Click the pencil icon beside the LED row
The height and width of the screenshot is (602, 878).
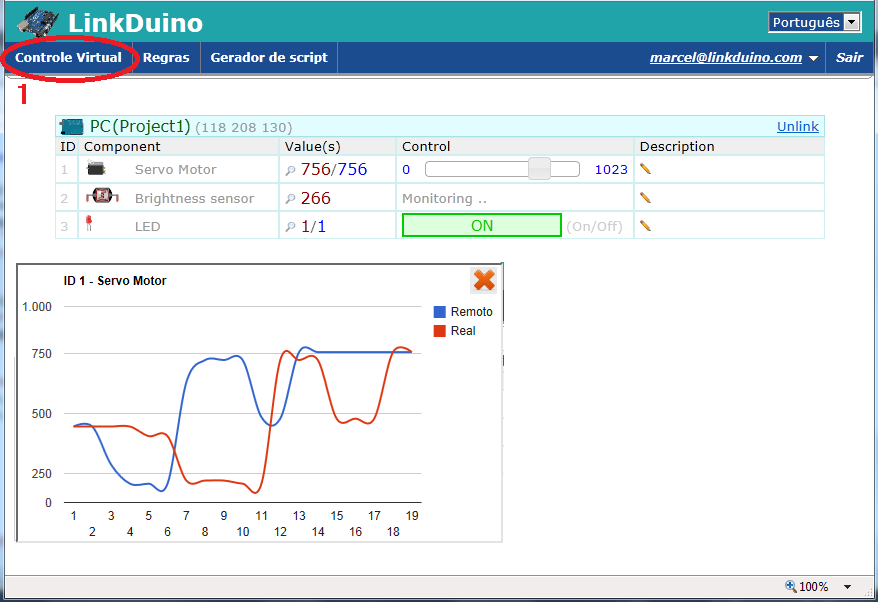point(645,224)
